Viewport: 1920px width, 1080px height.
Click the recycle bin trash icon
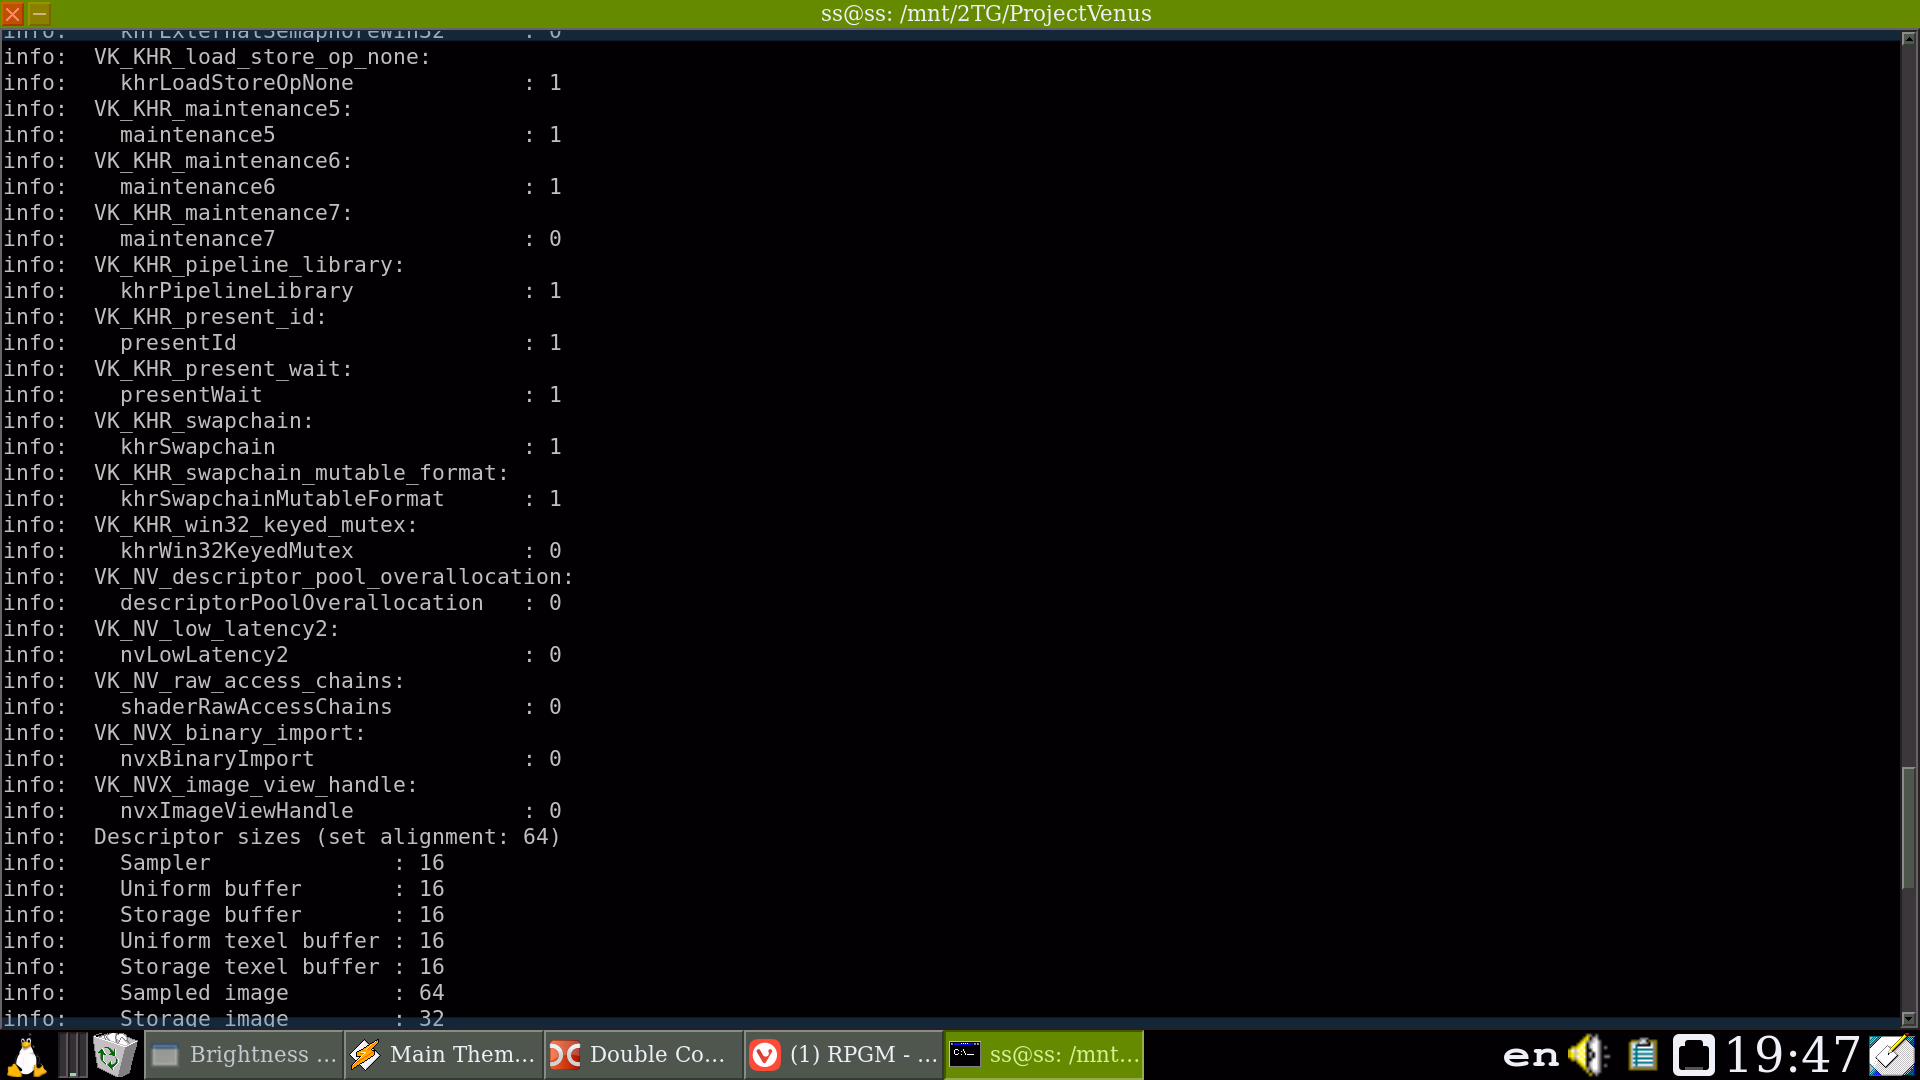pos(114,1055)
